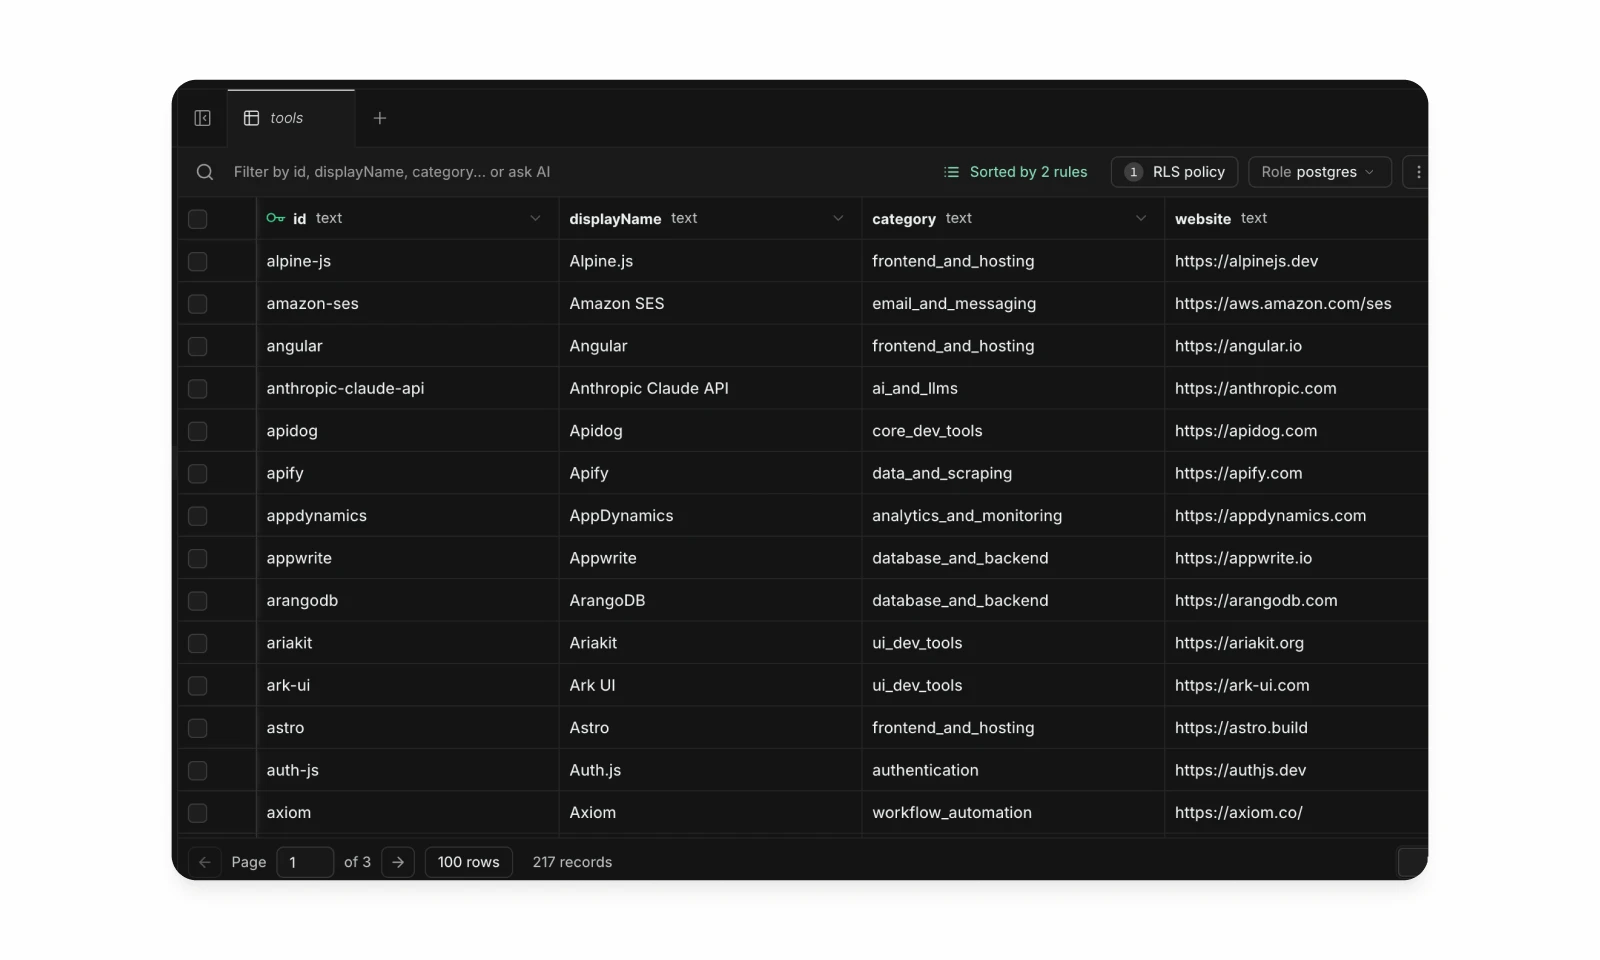Select the data_and_scraping cell
1600x960 pixels.
pos(1013,473)
